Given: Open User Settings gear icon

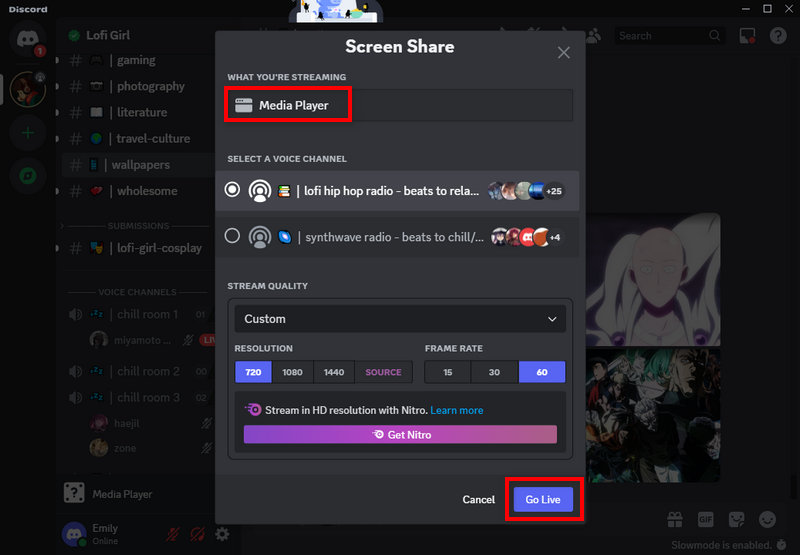Looking at the screenshot, I should [x=222, y=534].
